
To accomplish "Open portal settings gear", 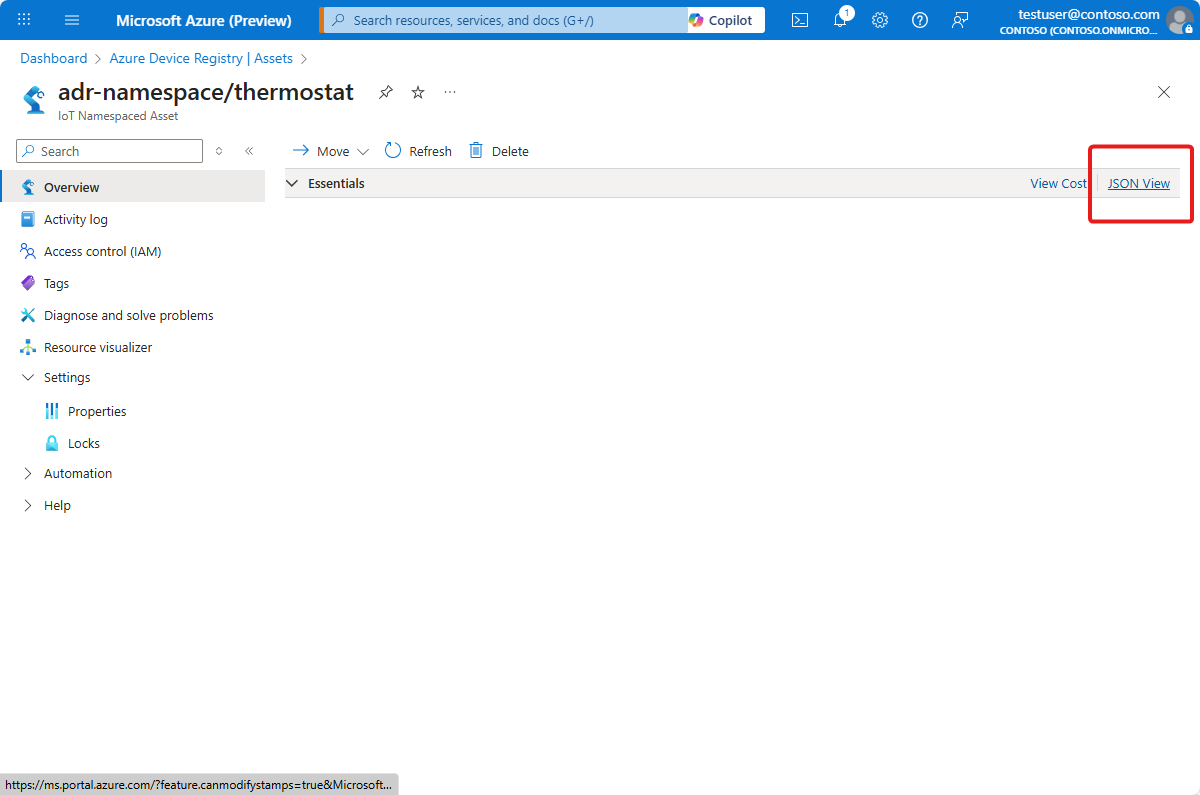I will tap(880, 20).
